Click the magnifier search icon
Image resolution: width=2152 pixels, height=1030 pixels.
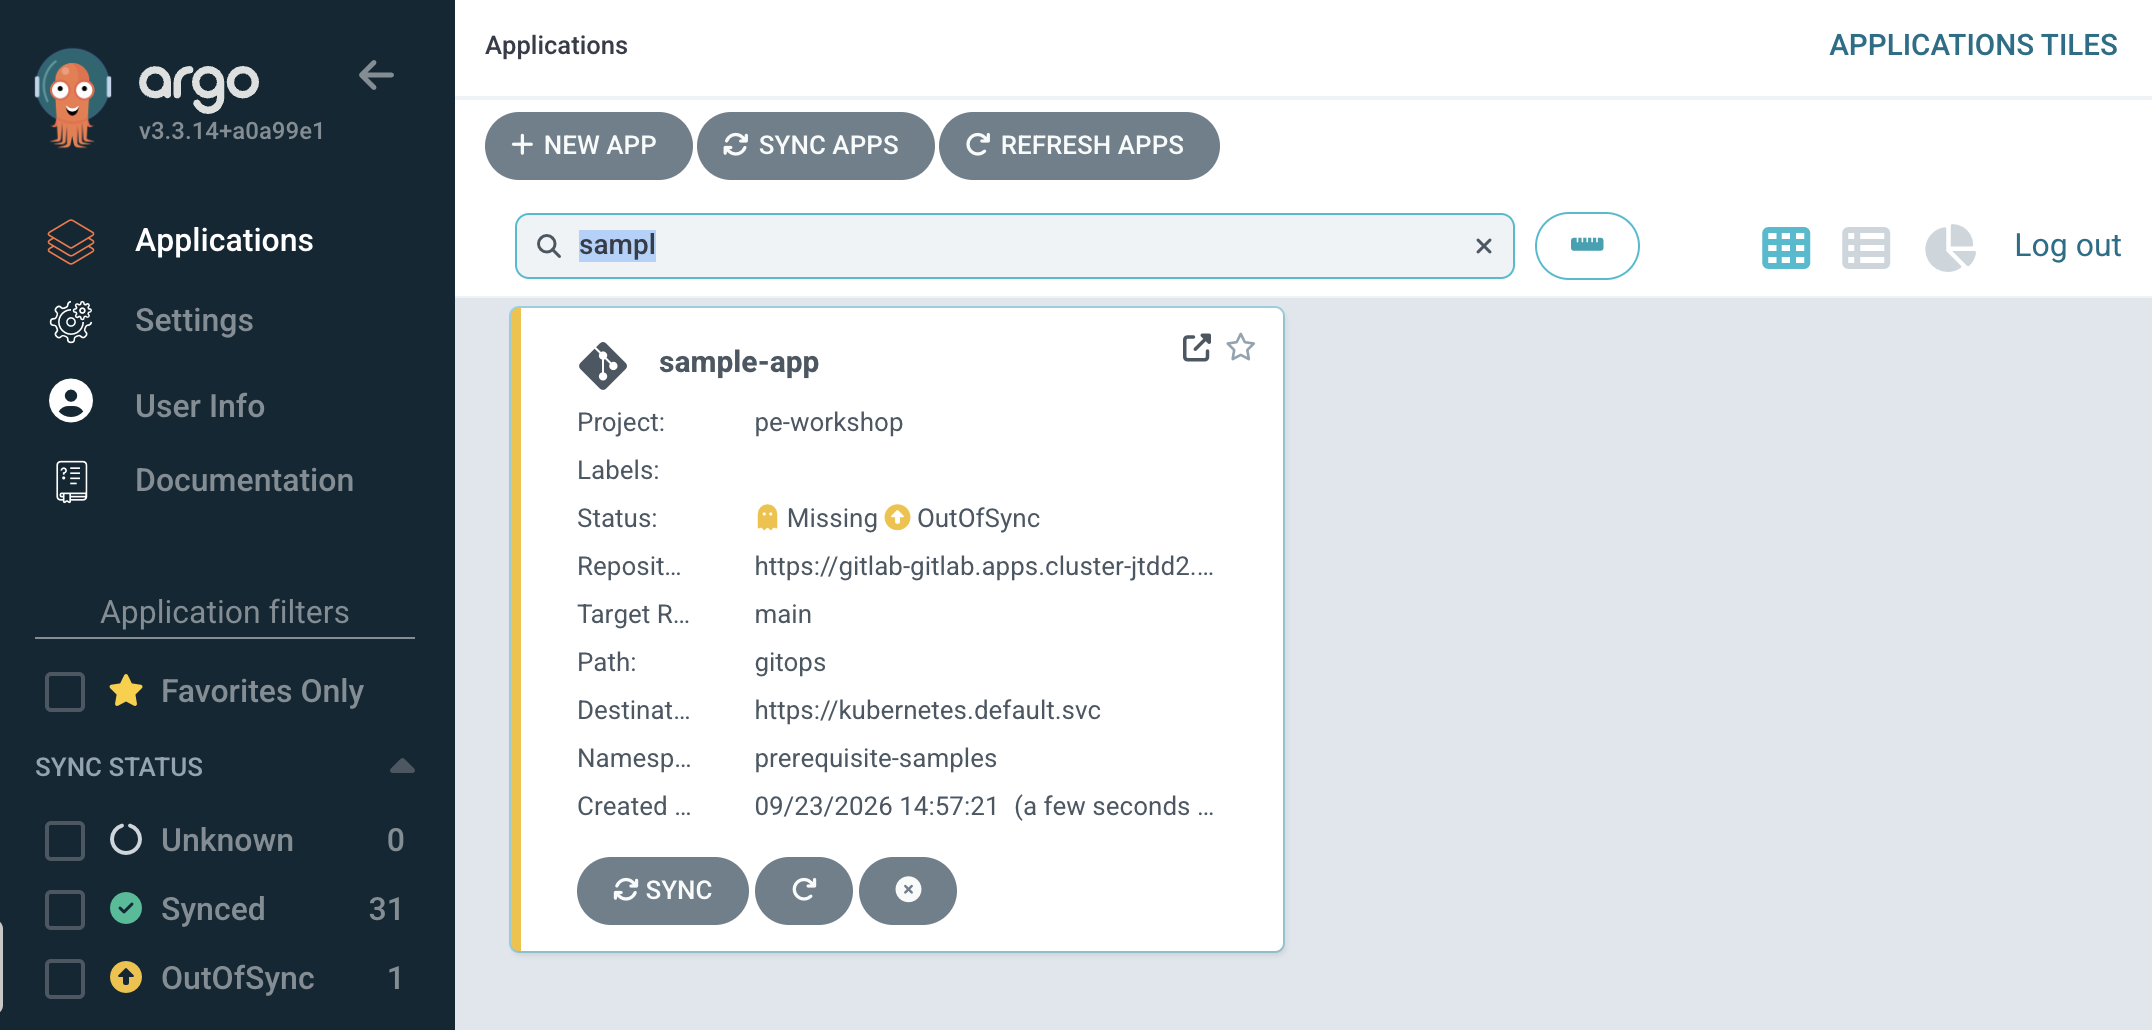tap(548, 246)
